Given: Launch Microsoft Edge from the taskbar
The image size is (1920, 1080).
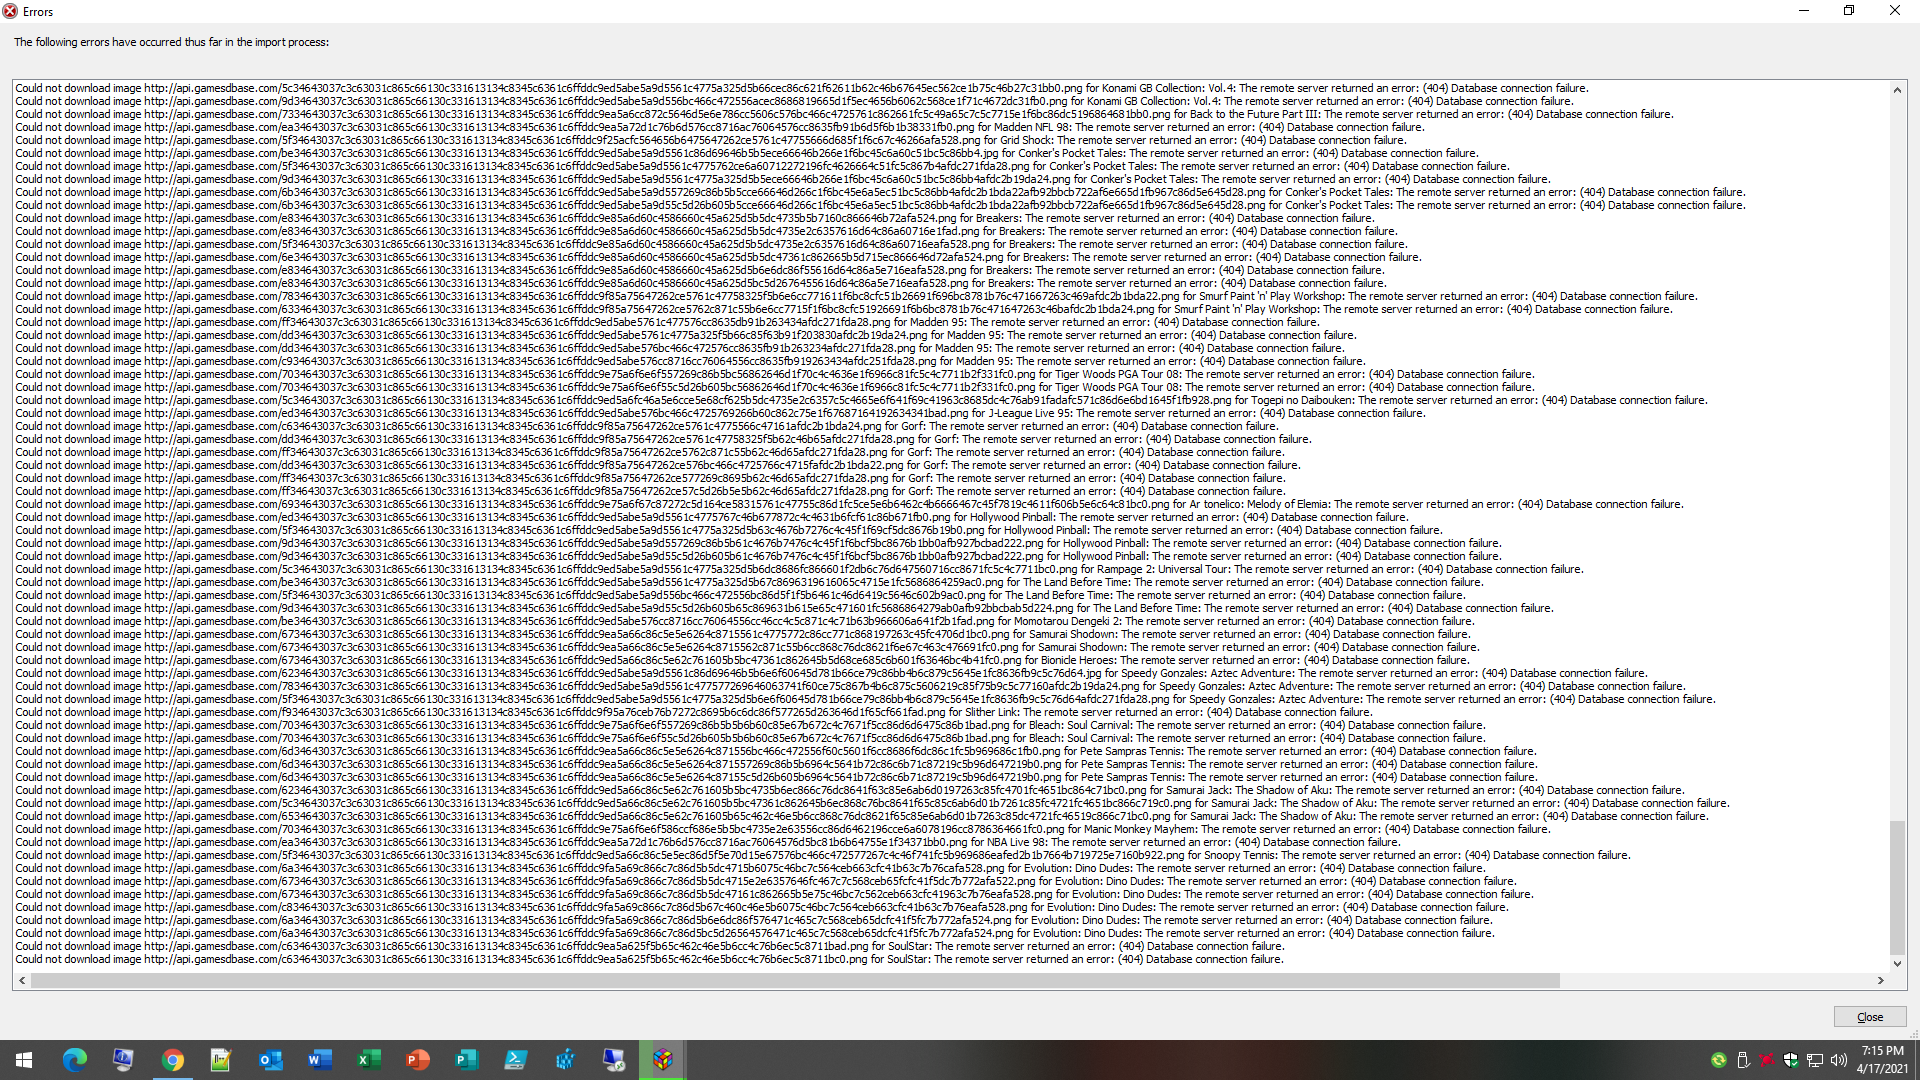Looking at the screenshot, I should pyautogui.click(x=75, y=1060).
